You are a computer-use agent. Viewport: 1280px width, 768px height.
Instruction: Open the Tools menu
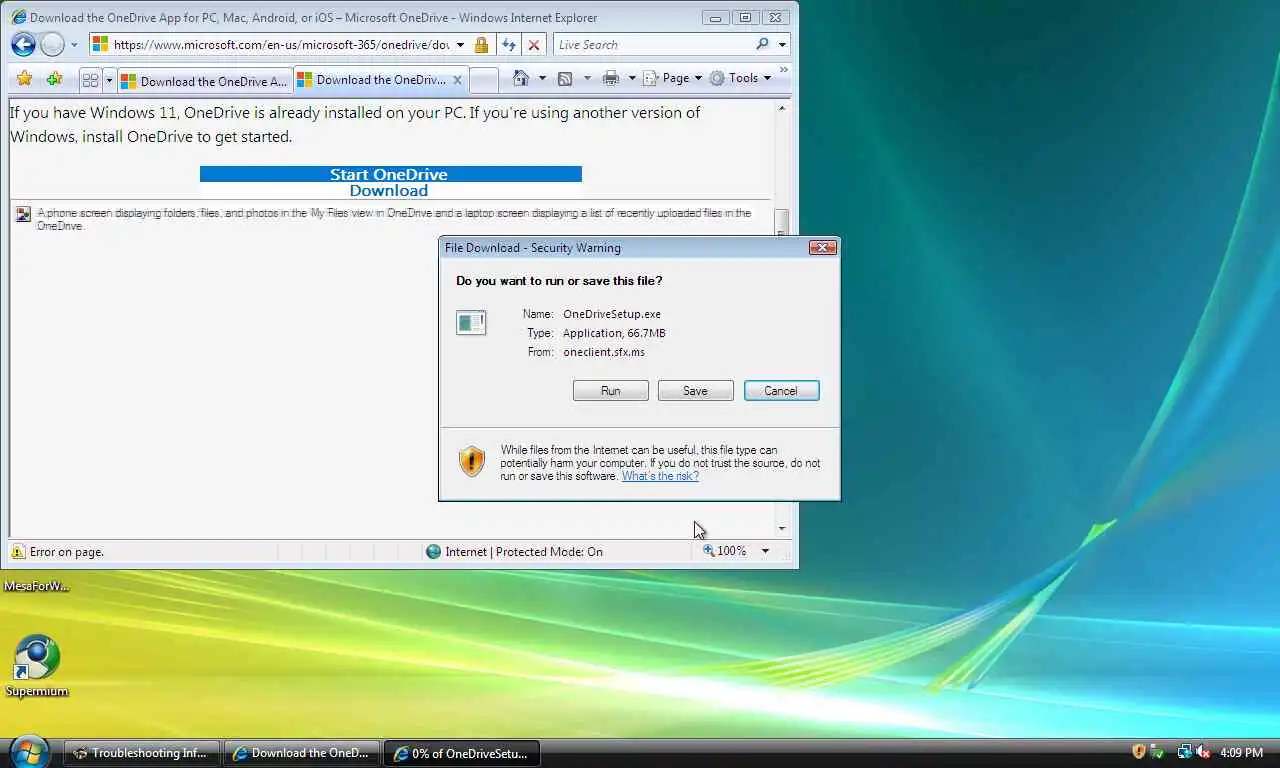tap(740, 78)
